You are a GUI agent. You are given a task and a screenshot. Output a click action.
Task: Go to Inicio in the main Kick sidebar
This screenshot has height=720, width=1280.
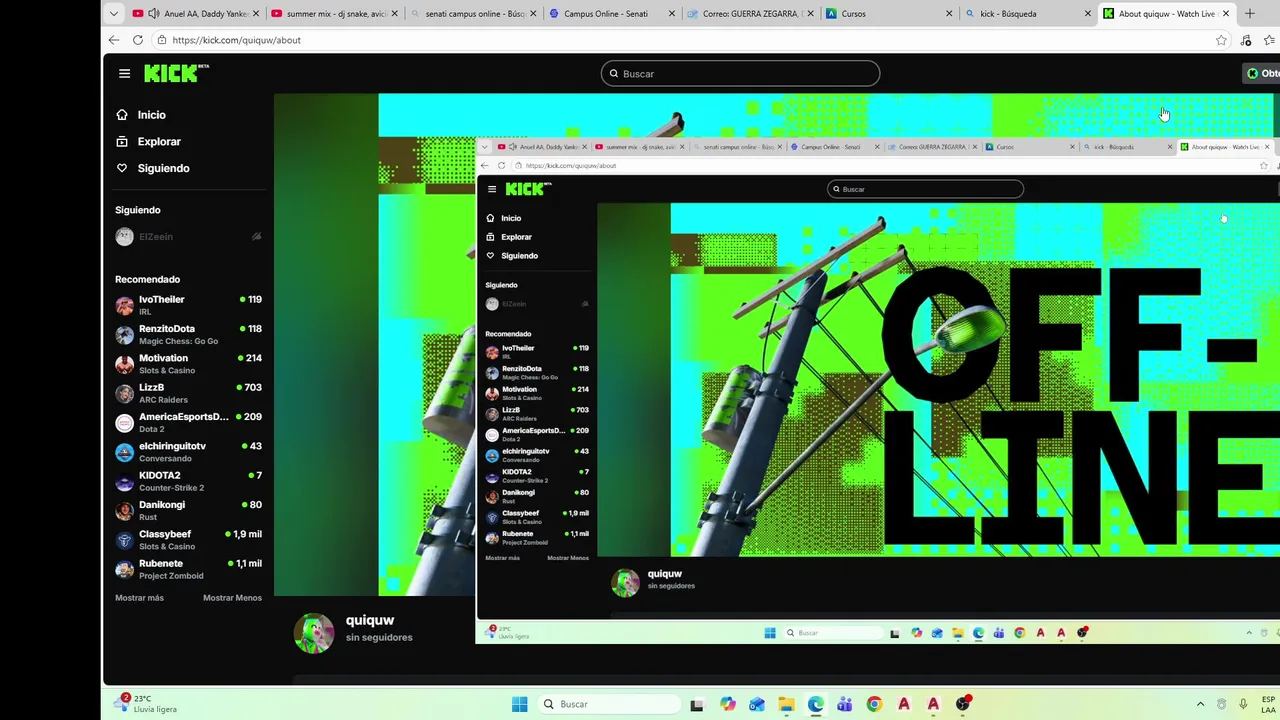[x=151, y=115]
